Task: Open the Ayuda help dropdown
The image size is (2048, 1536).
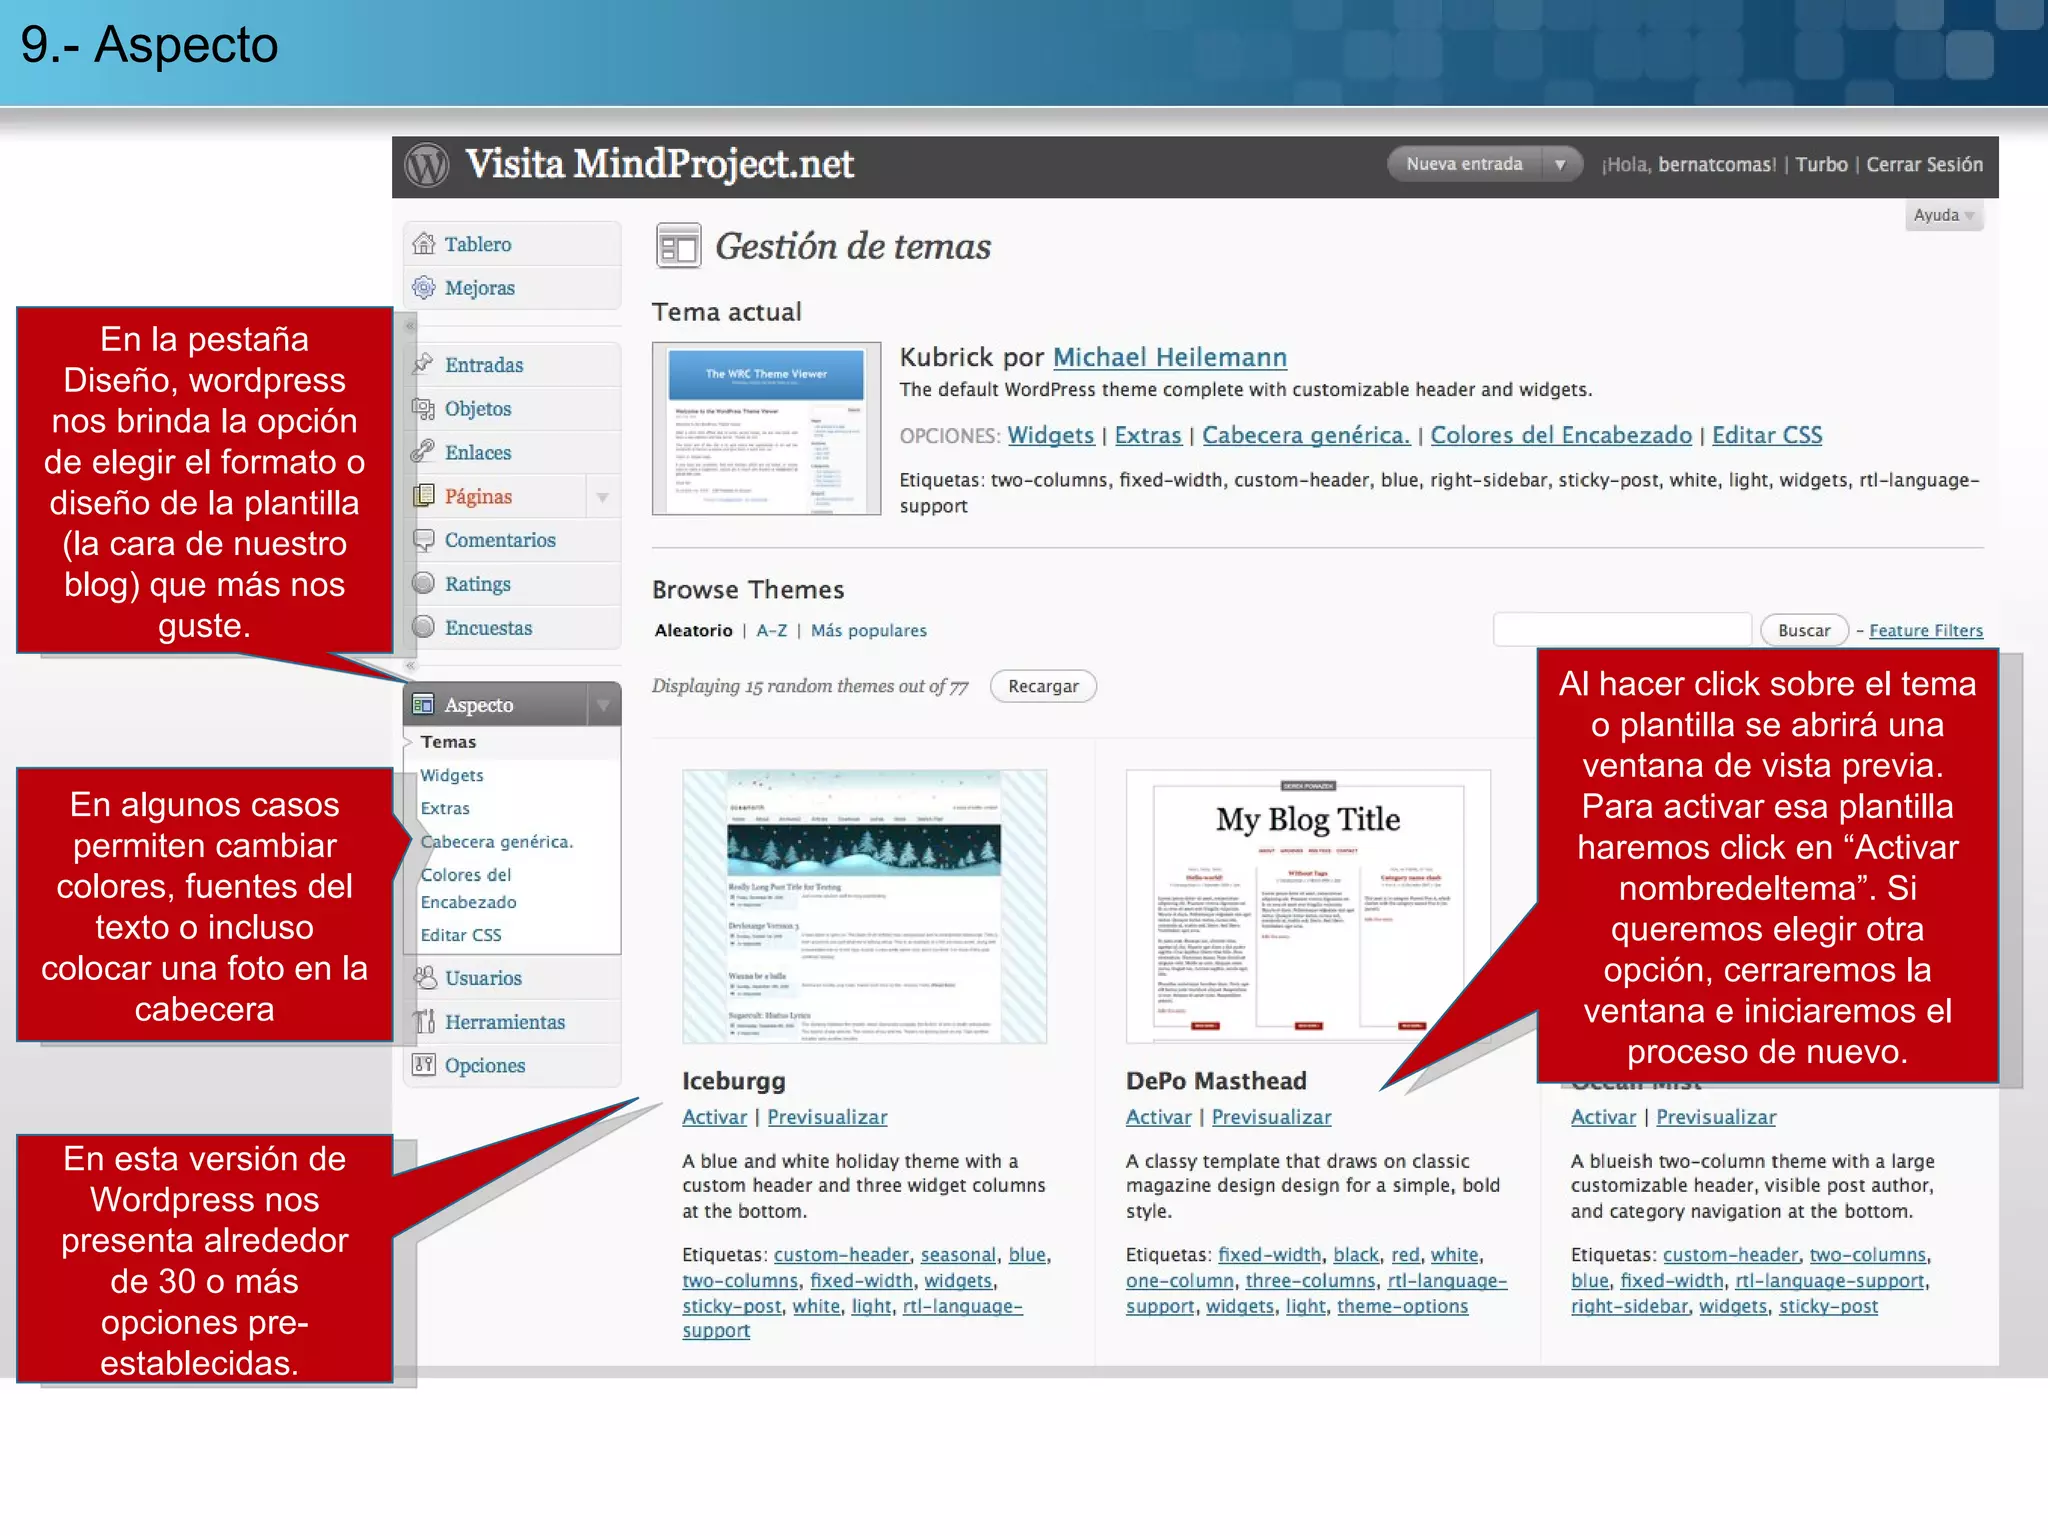Action: click(1942, 215)
